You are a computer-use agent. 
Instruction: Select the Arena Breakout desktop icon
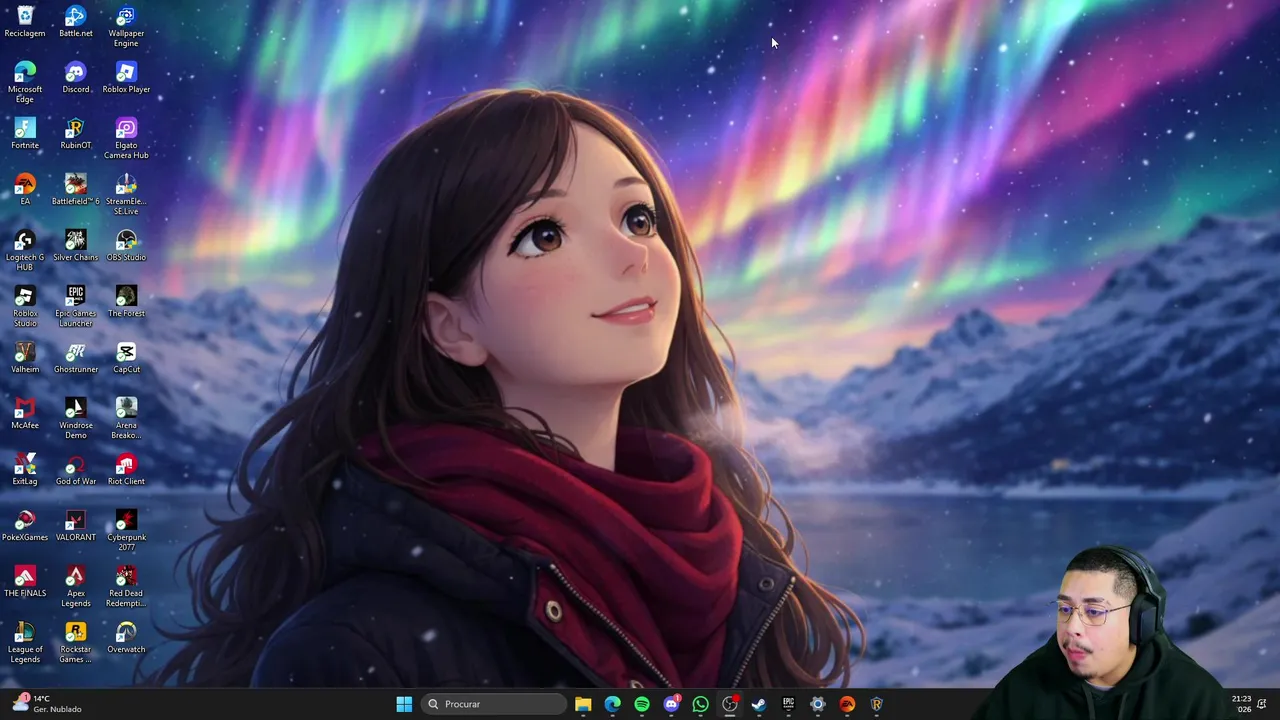pyautogui.click(x=126, y=419)
